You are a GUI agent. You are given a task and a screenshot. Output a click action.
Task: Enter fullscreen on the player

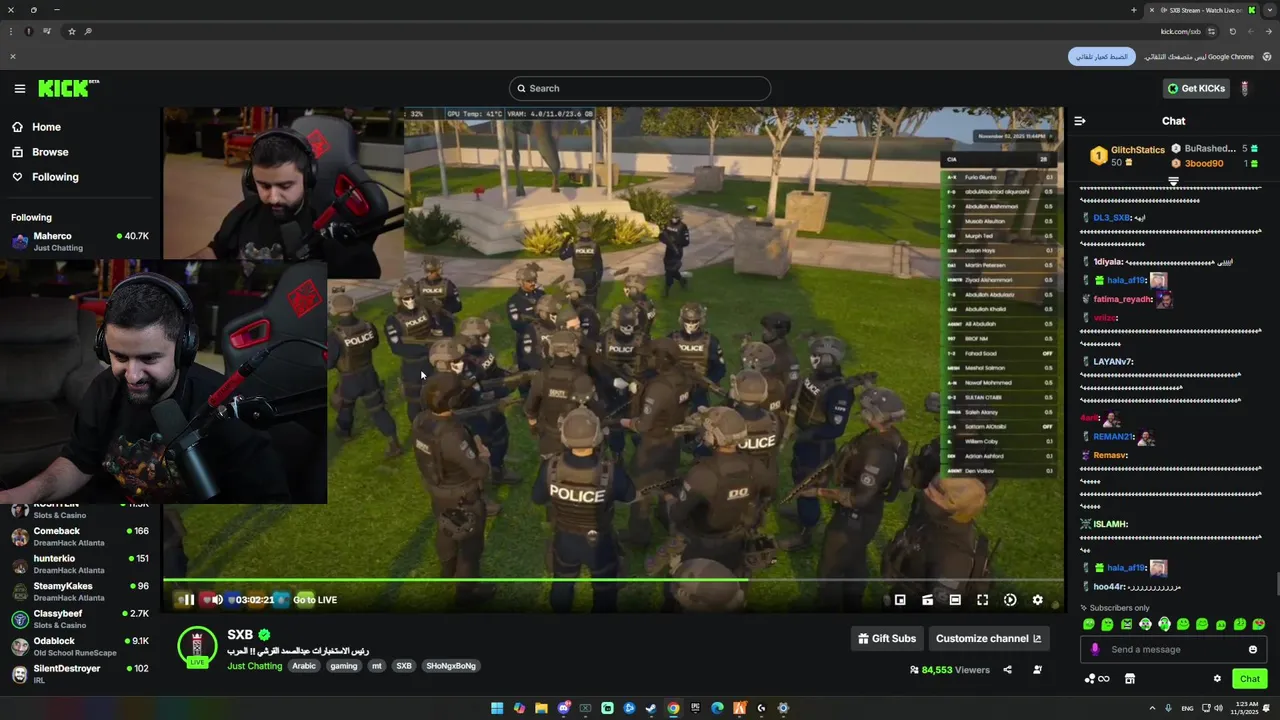(983, 600)
